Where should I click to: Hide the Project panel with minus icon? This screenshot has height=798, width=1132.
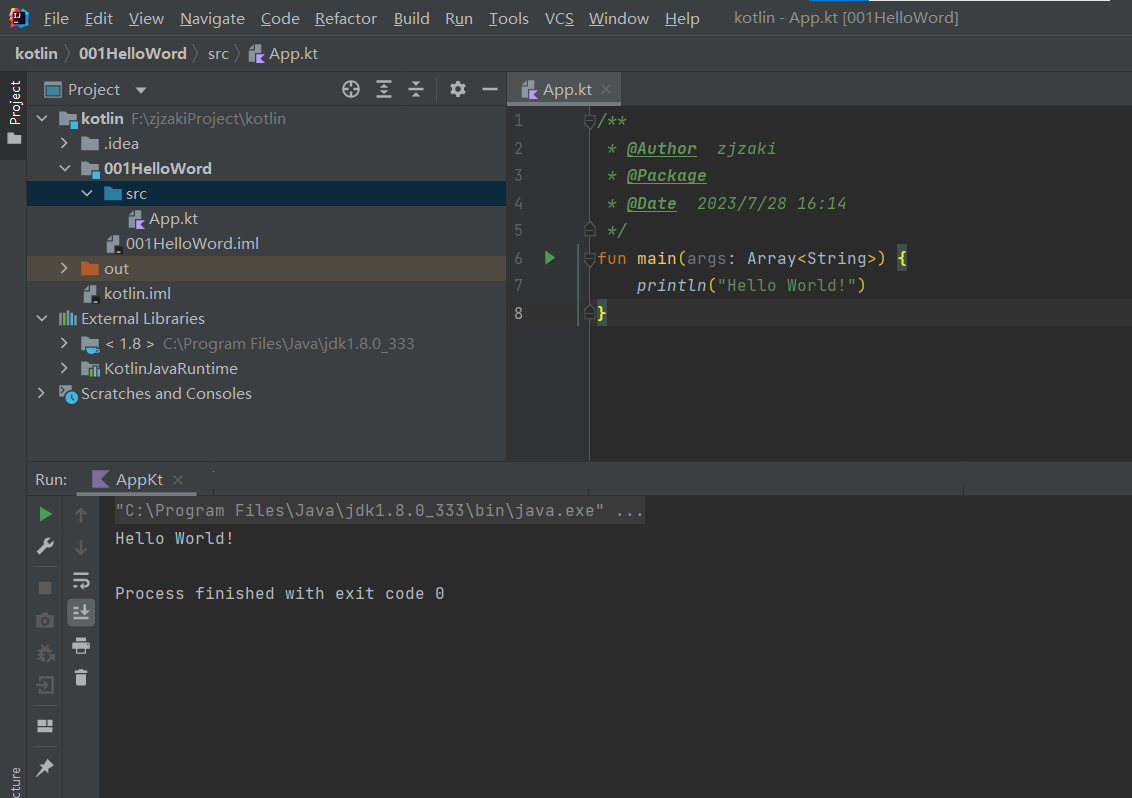(489, 89)
